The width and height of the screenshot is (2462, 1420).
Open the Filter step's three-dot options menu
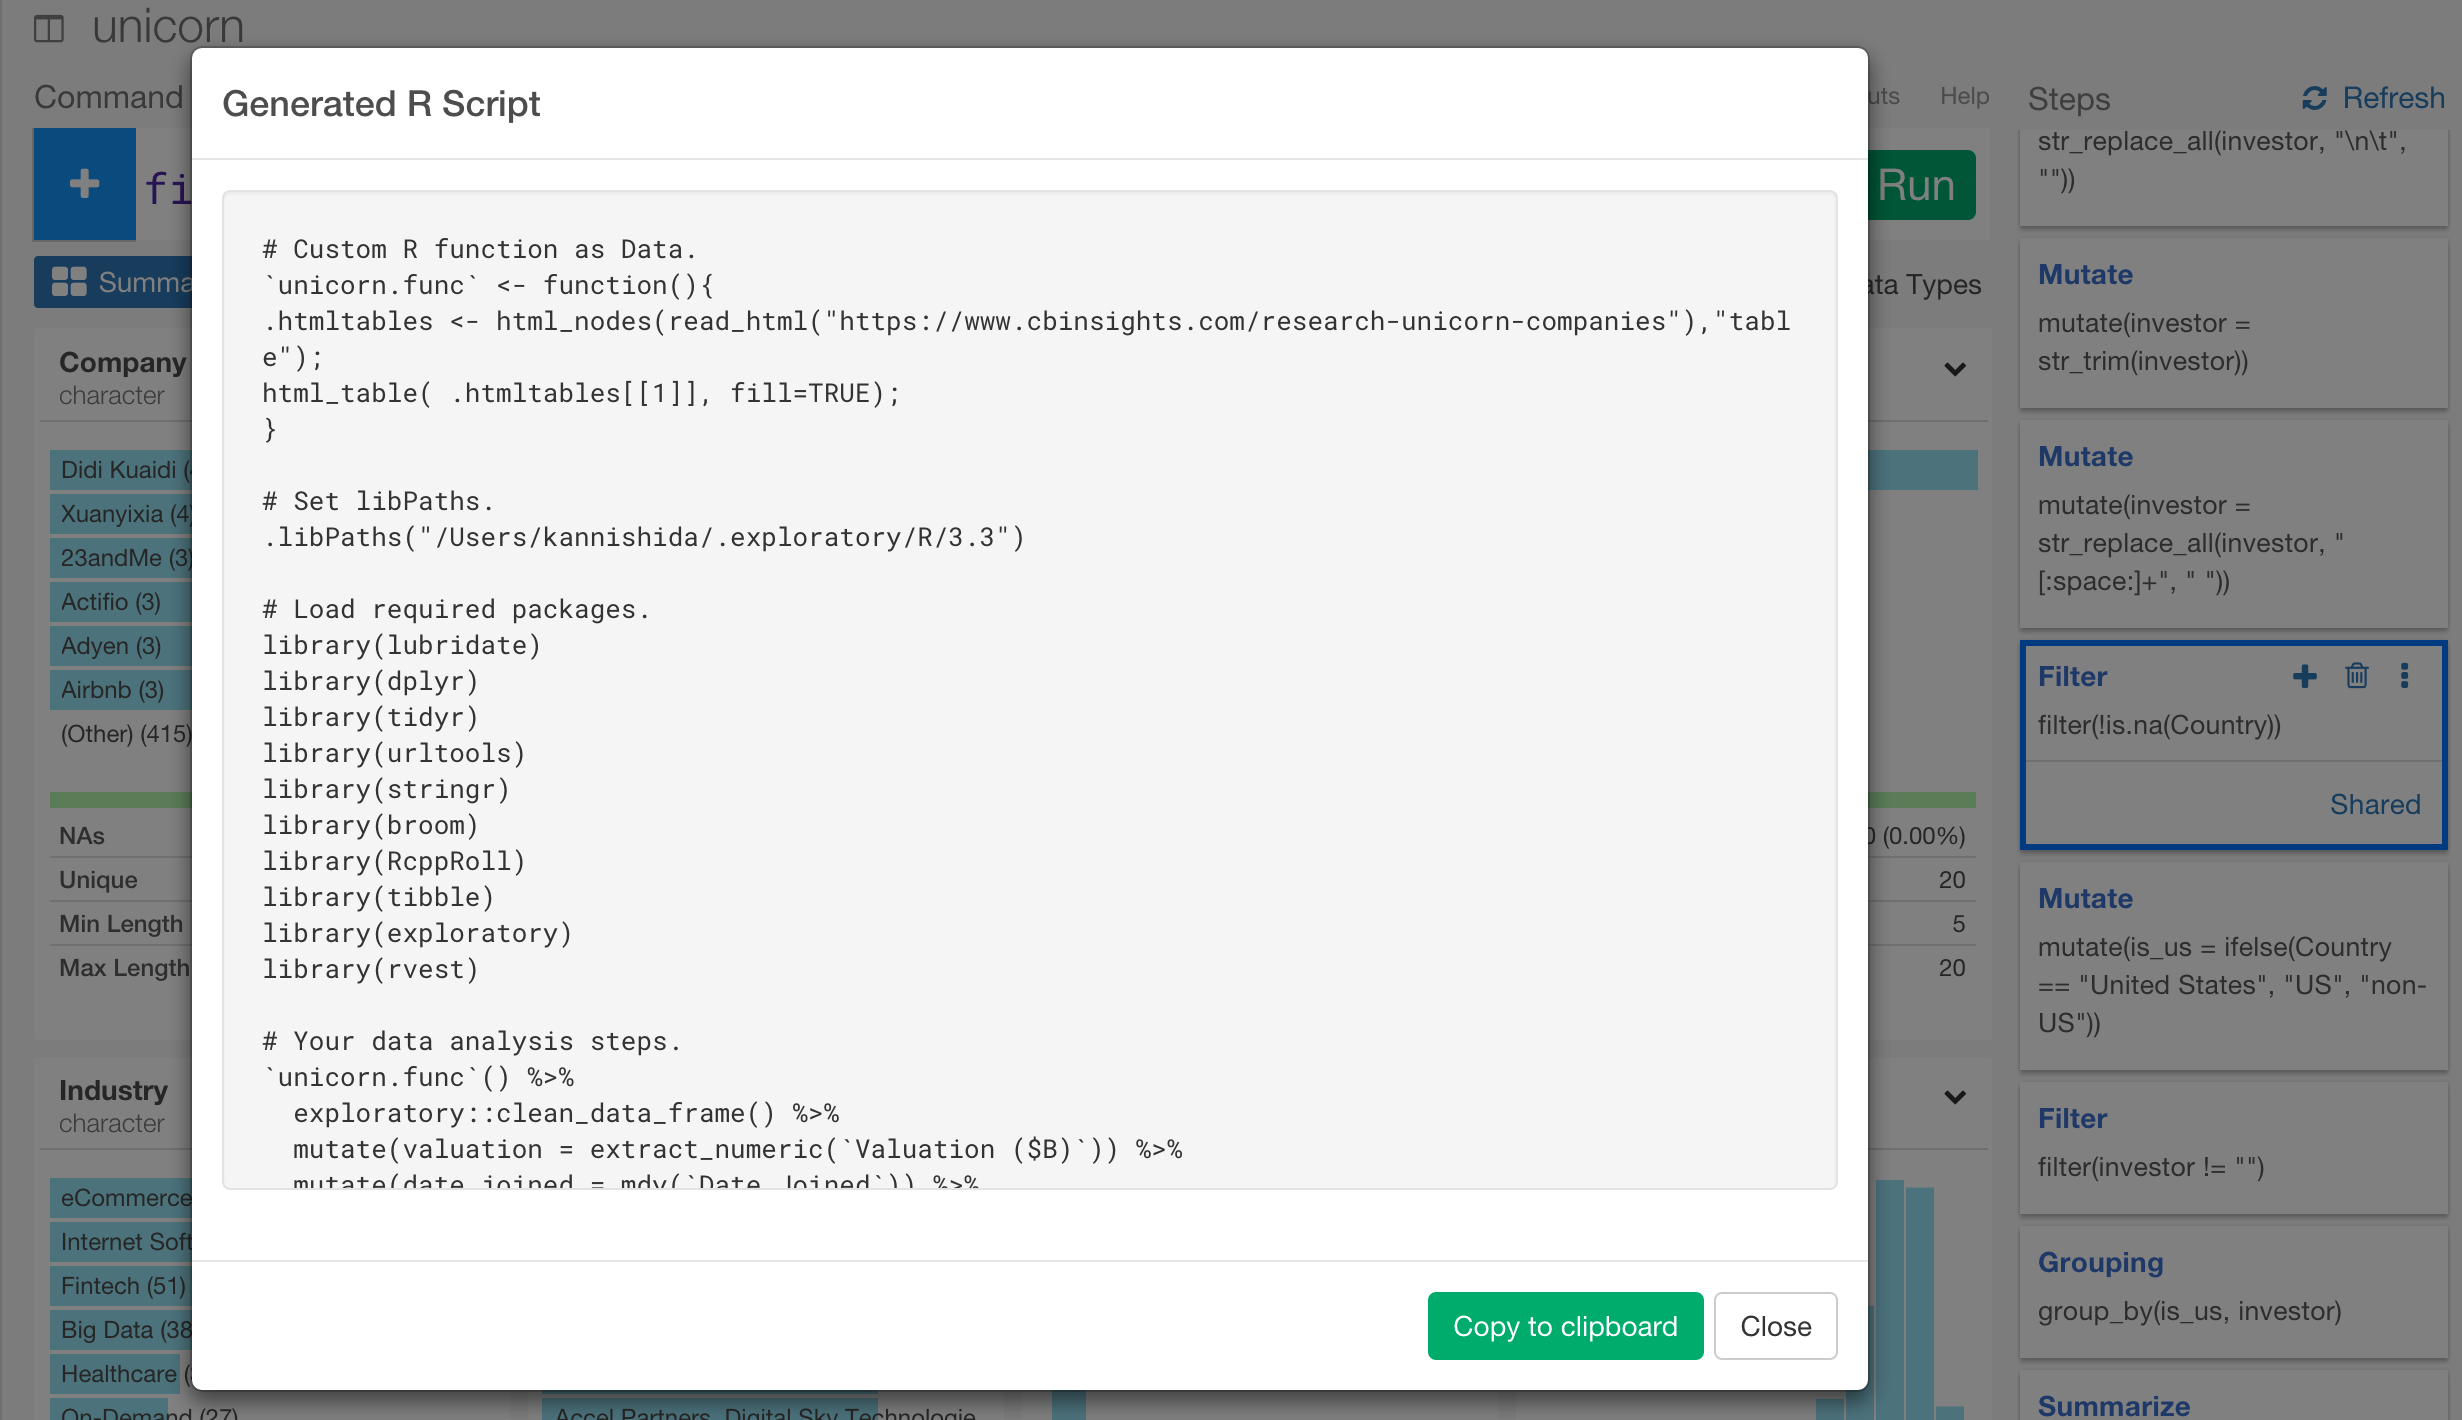pyautogui.click(x=2405, y=676)
